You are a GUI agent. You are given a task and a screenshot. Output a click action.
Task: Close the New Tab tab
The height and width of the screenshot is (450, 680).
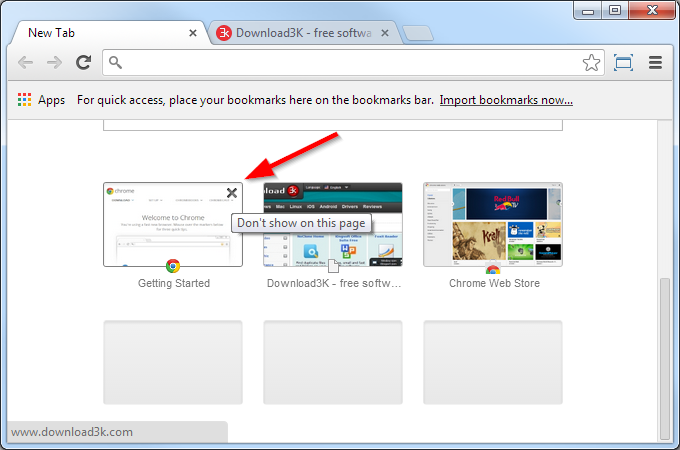(193, 33)
